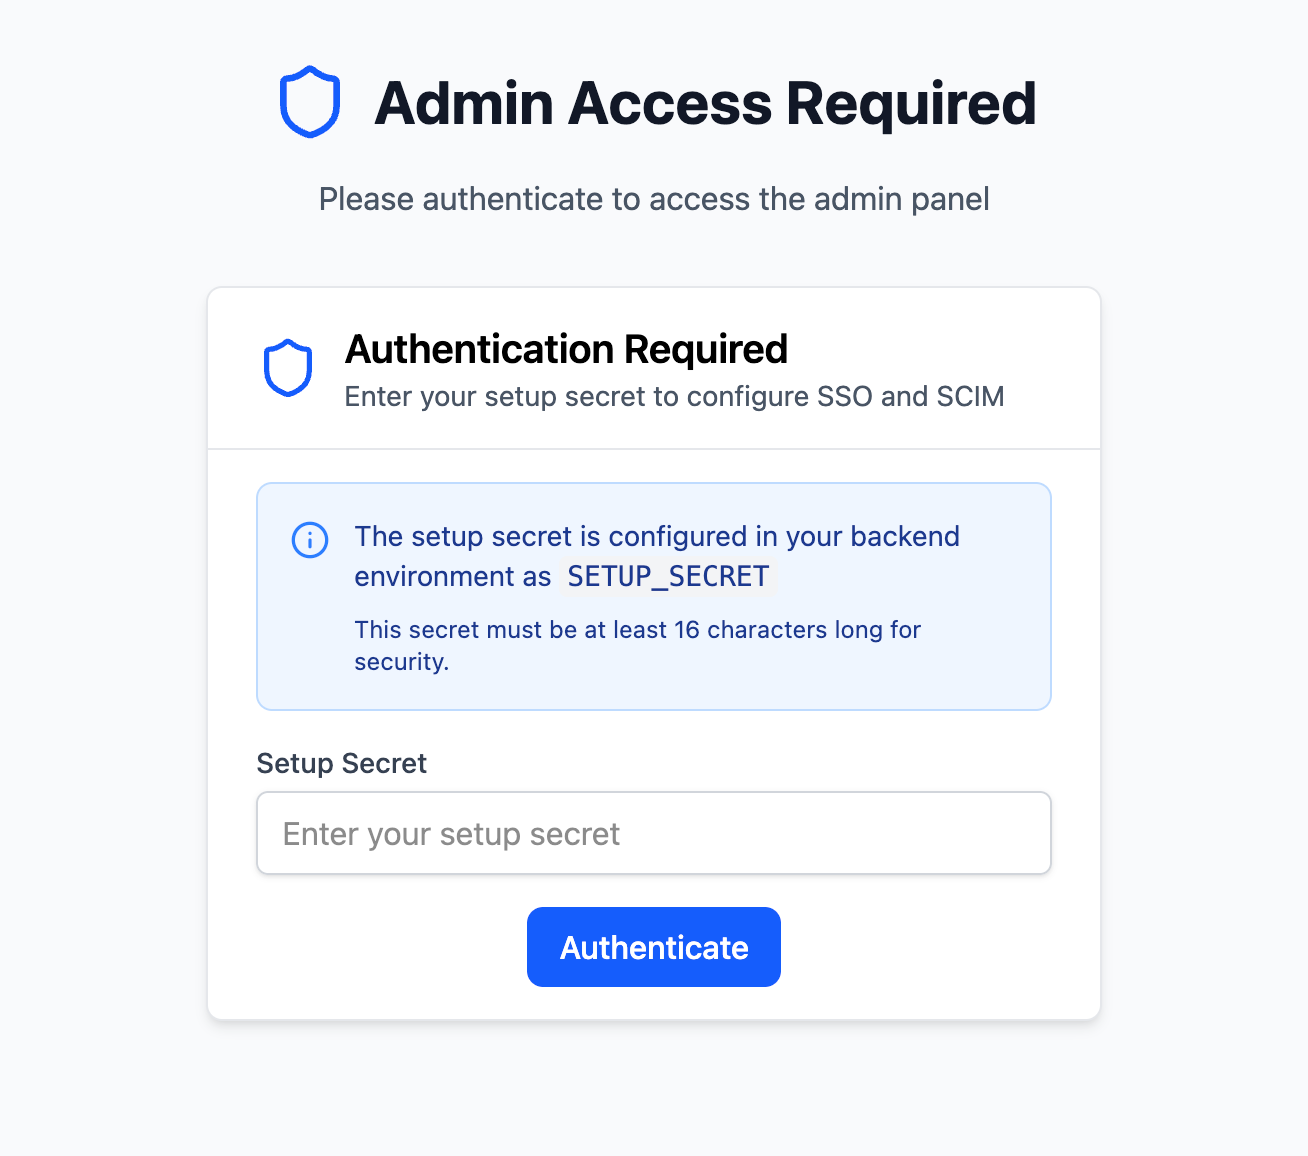Click the info badge left of the secret notice
Viewport: 1308px width, 1156px height.
point(310,540)
